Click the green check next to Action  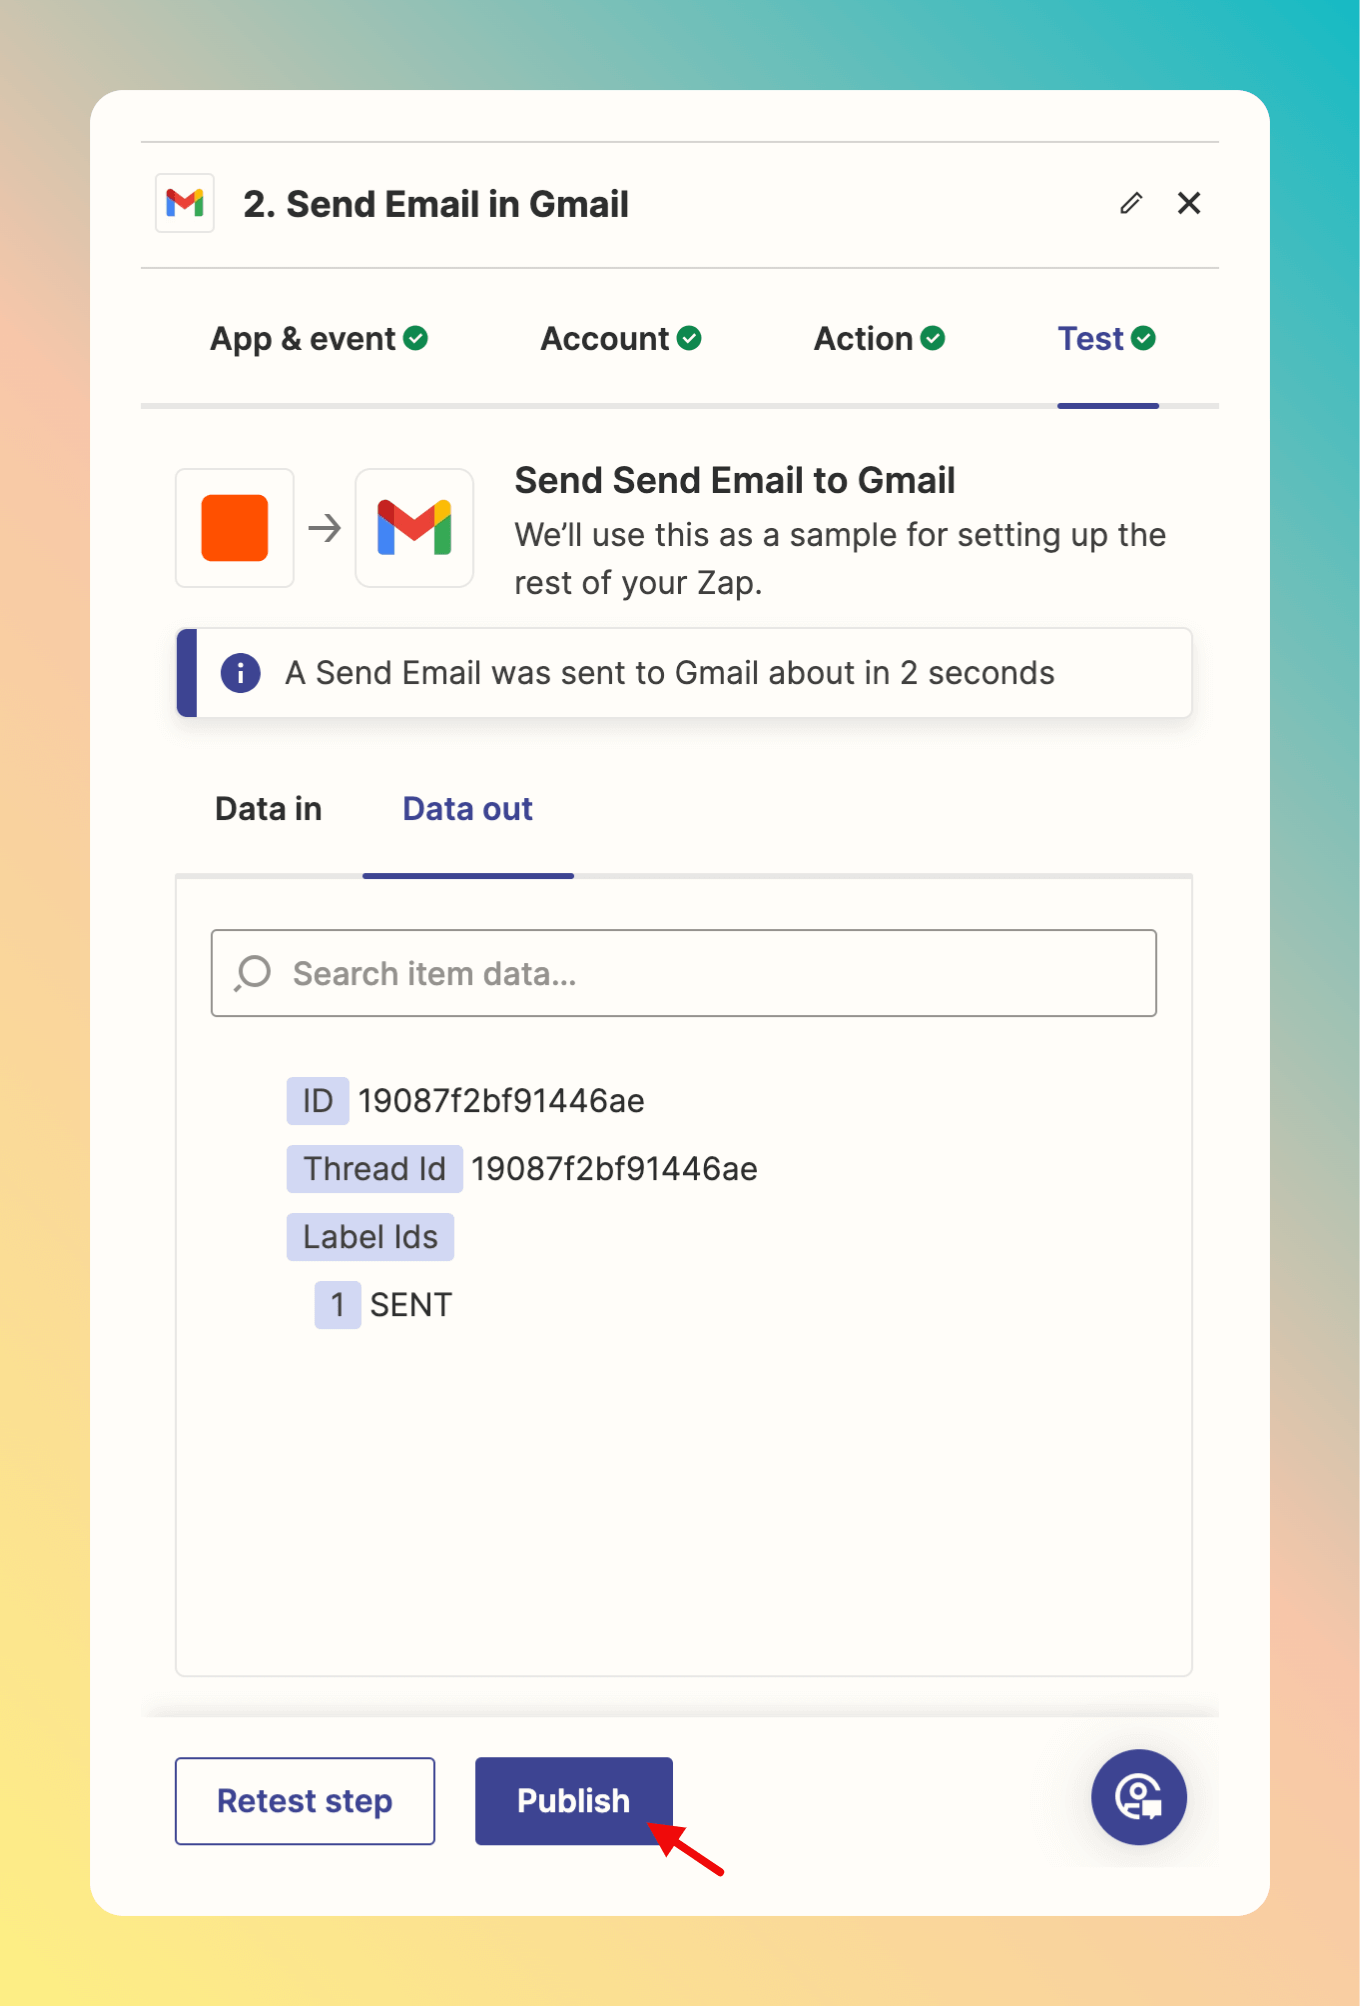(x=933, y=339)
